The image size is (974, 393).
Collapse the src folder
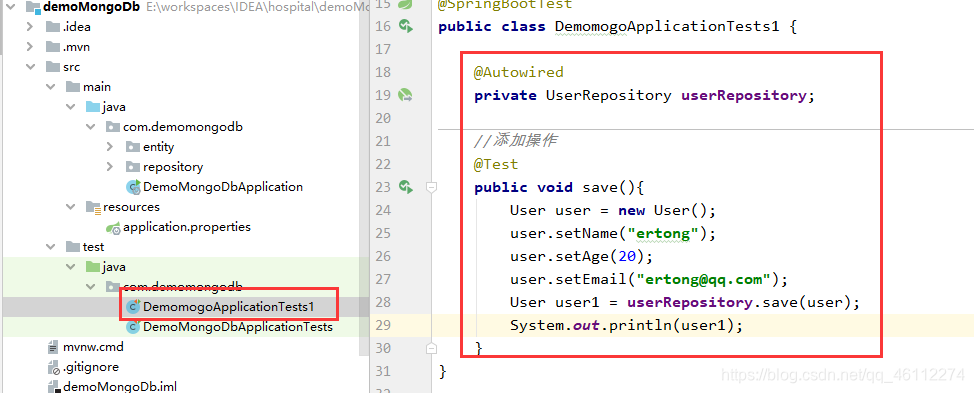pyautogui.click(x=30, y=67)
